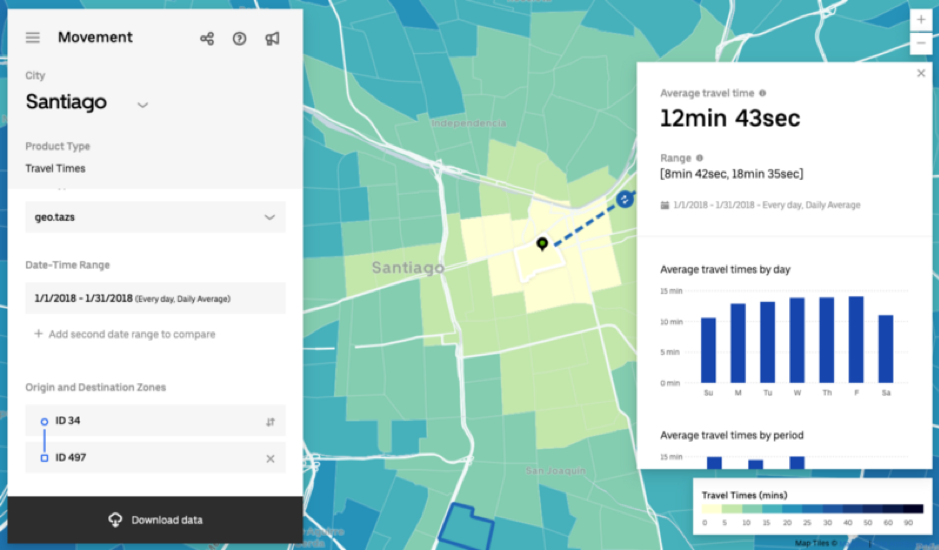
Task: Click the Download data button
Action: pos(155,520)
